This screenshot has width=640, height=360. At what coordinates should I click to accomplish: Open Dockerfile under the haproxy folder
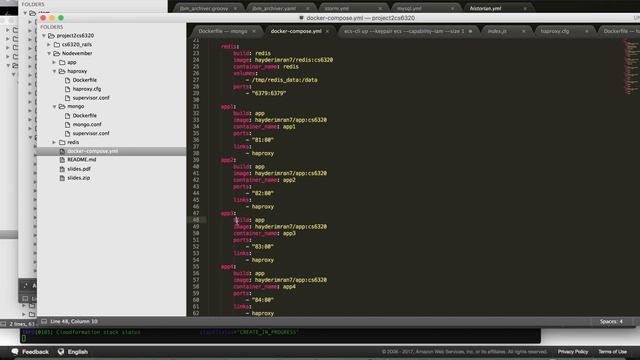(x=84, y=80)
